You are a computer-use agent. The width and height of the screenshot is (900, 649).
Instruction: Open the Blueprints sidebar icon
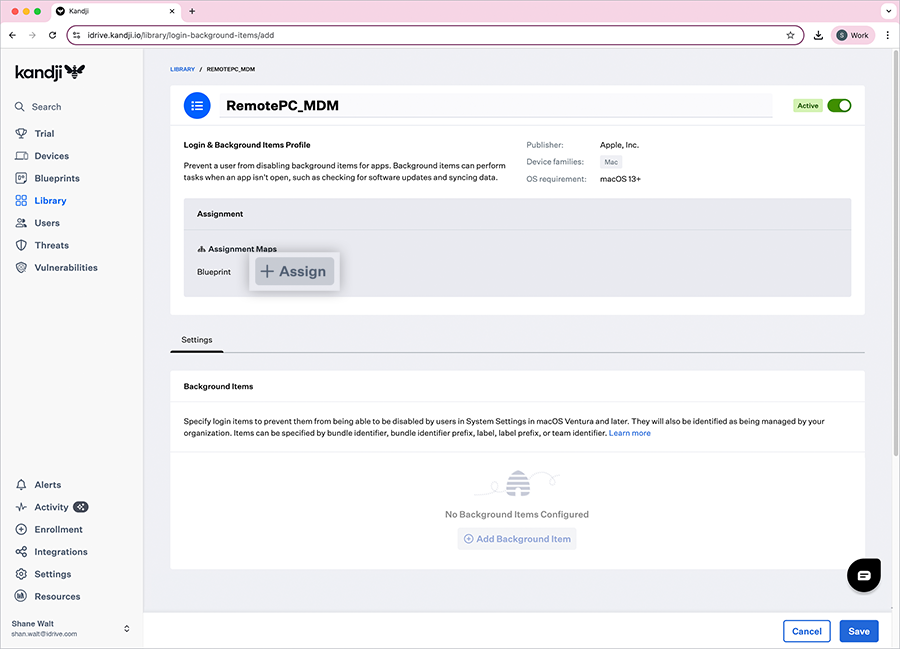(x=21, y=178)
